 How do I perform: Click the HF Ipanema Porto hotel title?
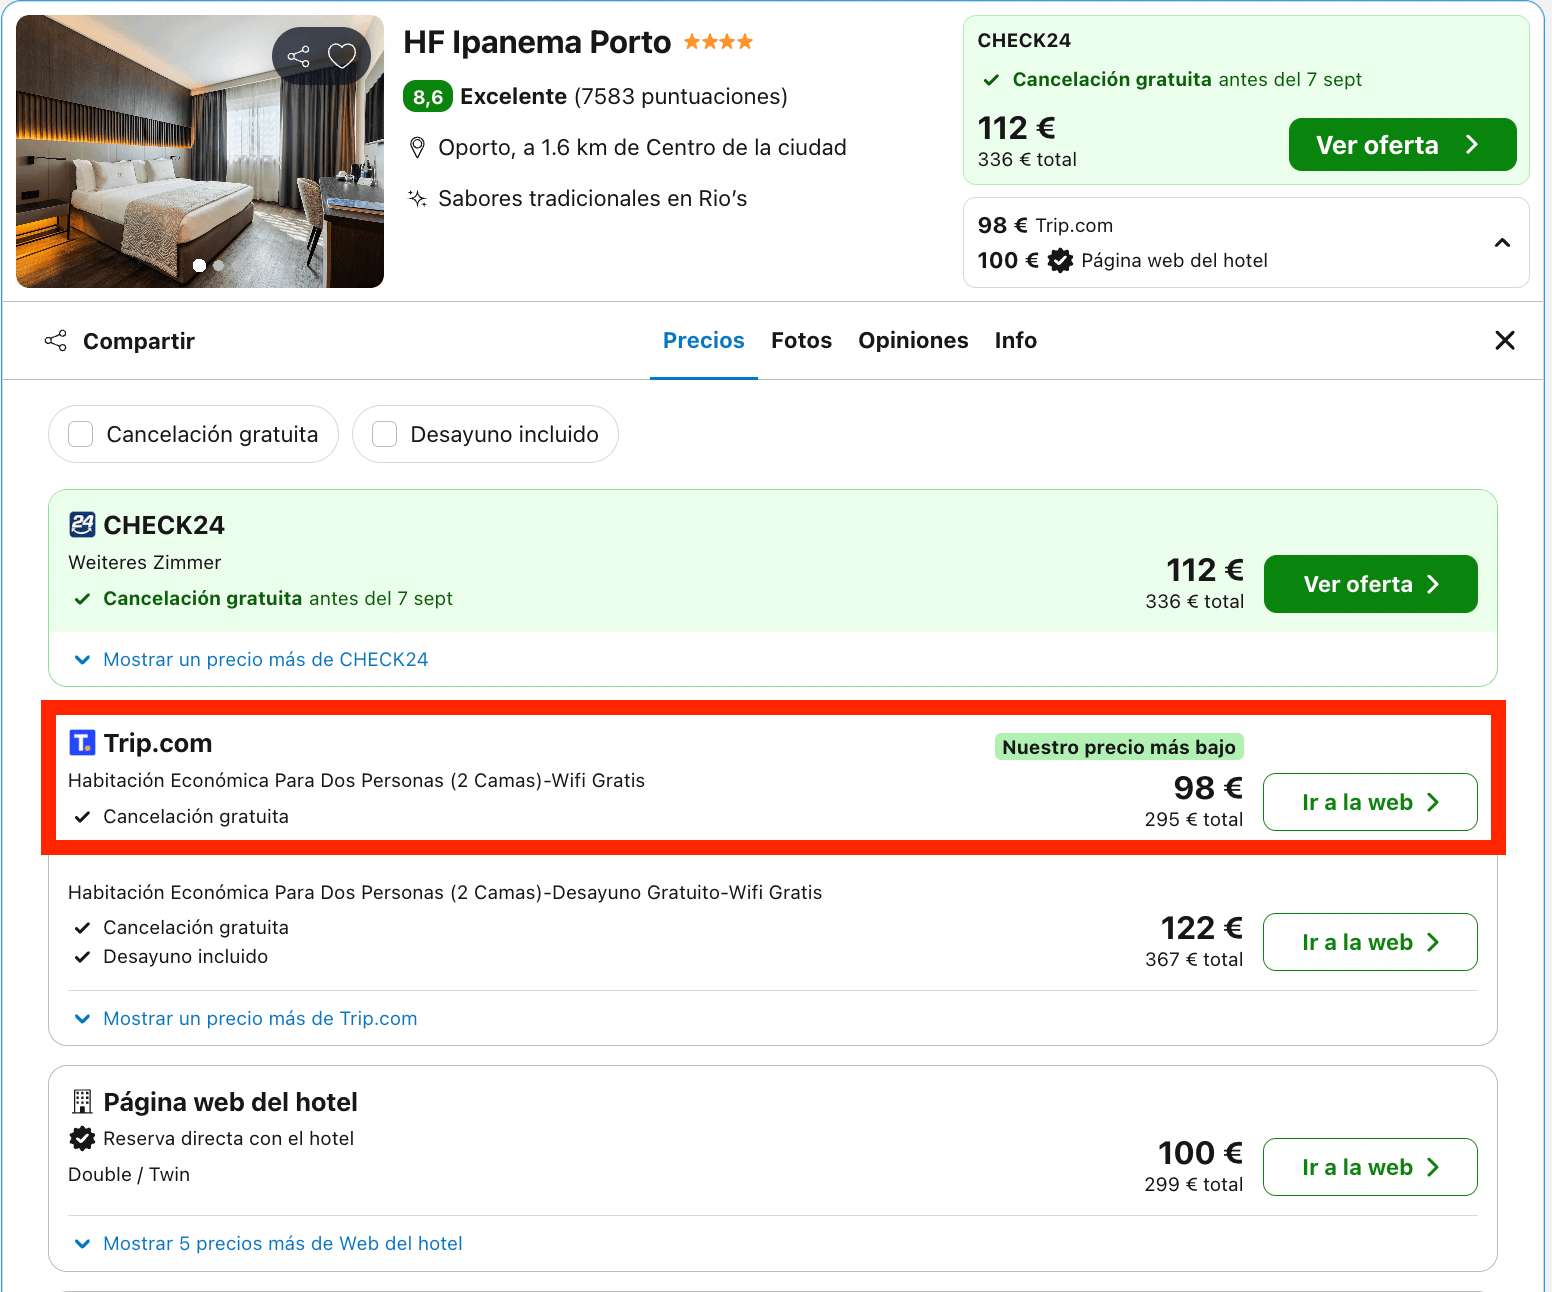[537, 42]
